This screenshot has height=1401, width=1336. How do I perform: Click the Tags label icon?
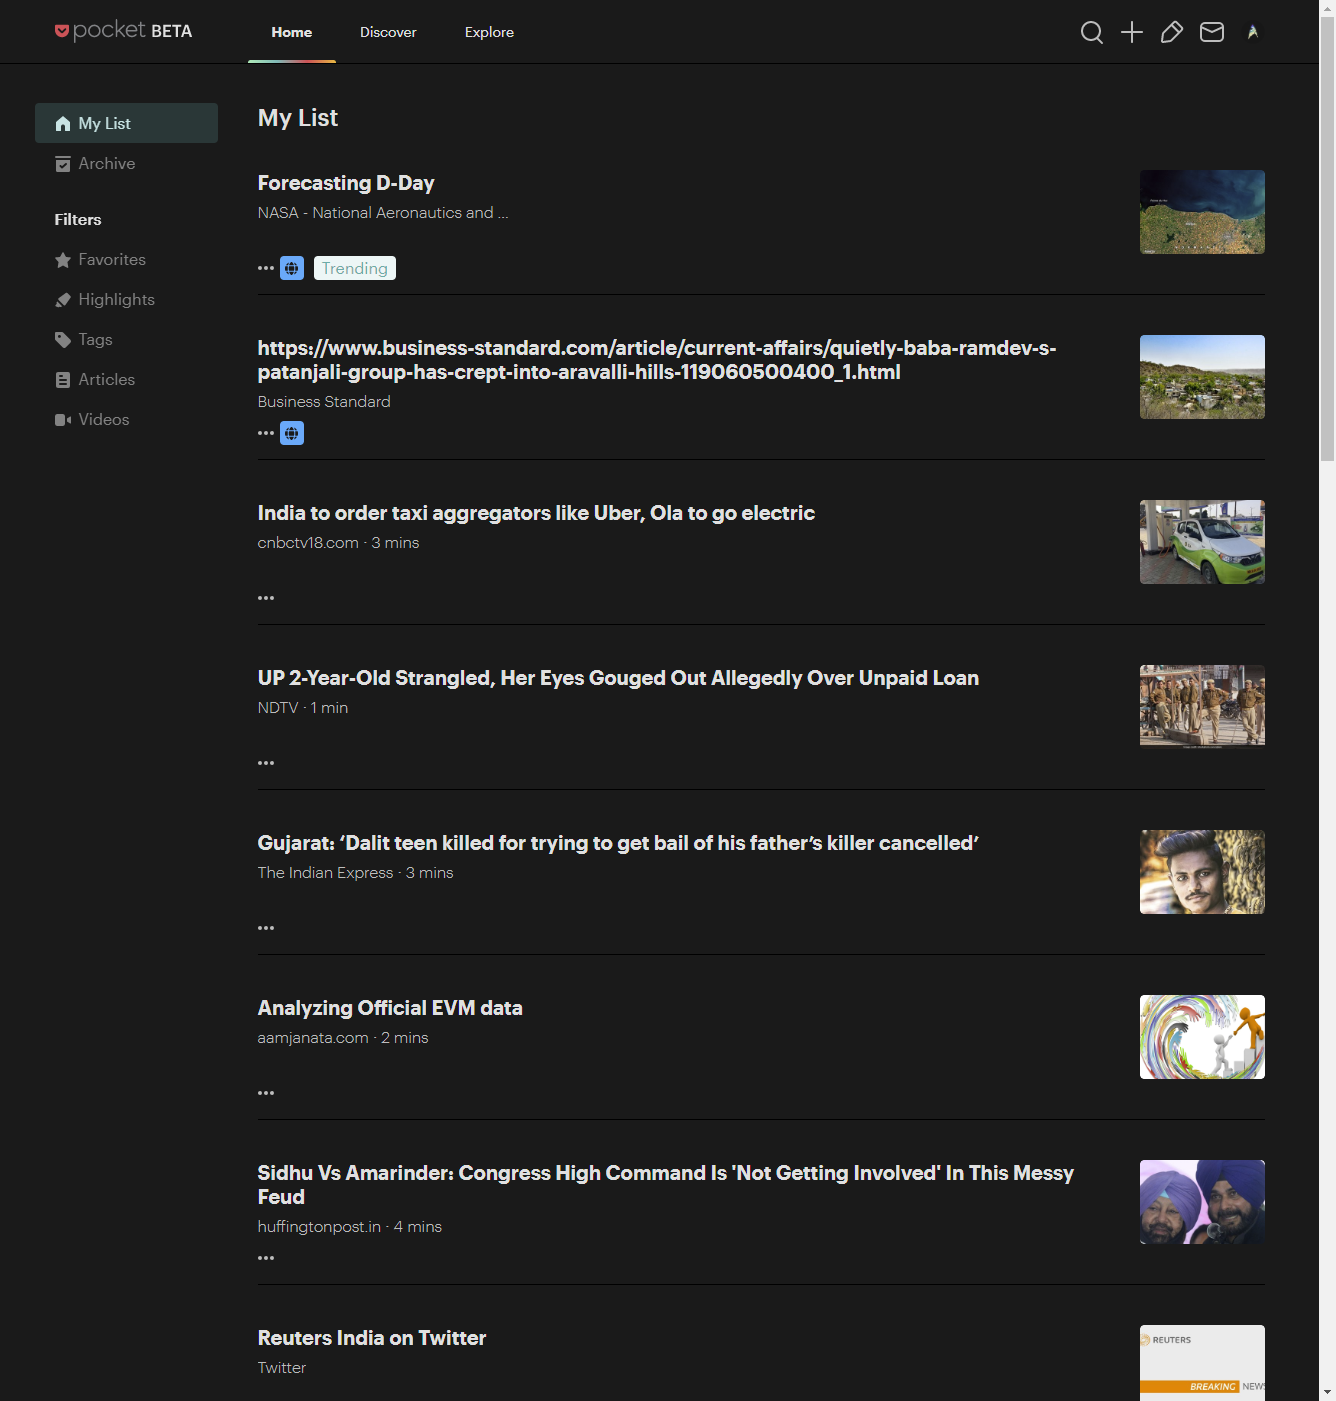(63, 340)
